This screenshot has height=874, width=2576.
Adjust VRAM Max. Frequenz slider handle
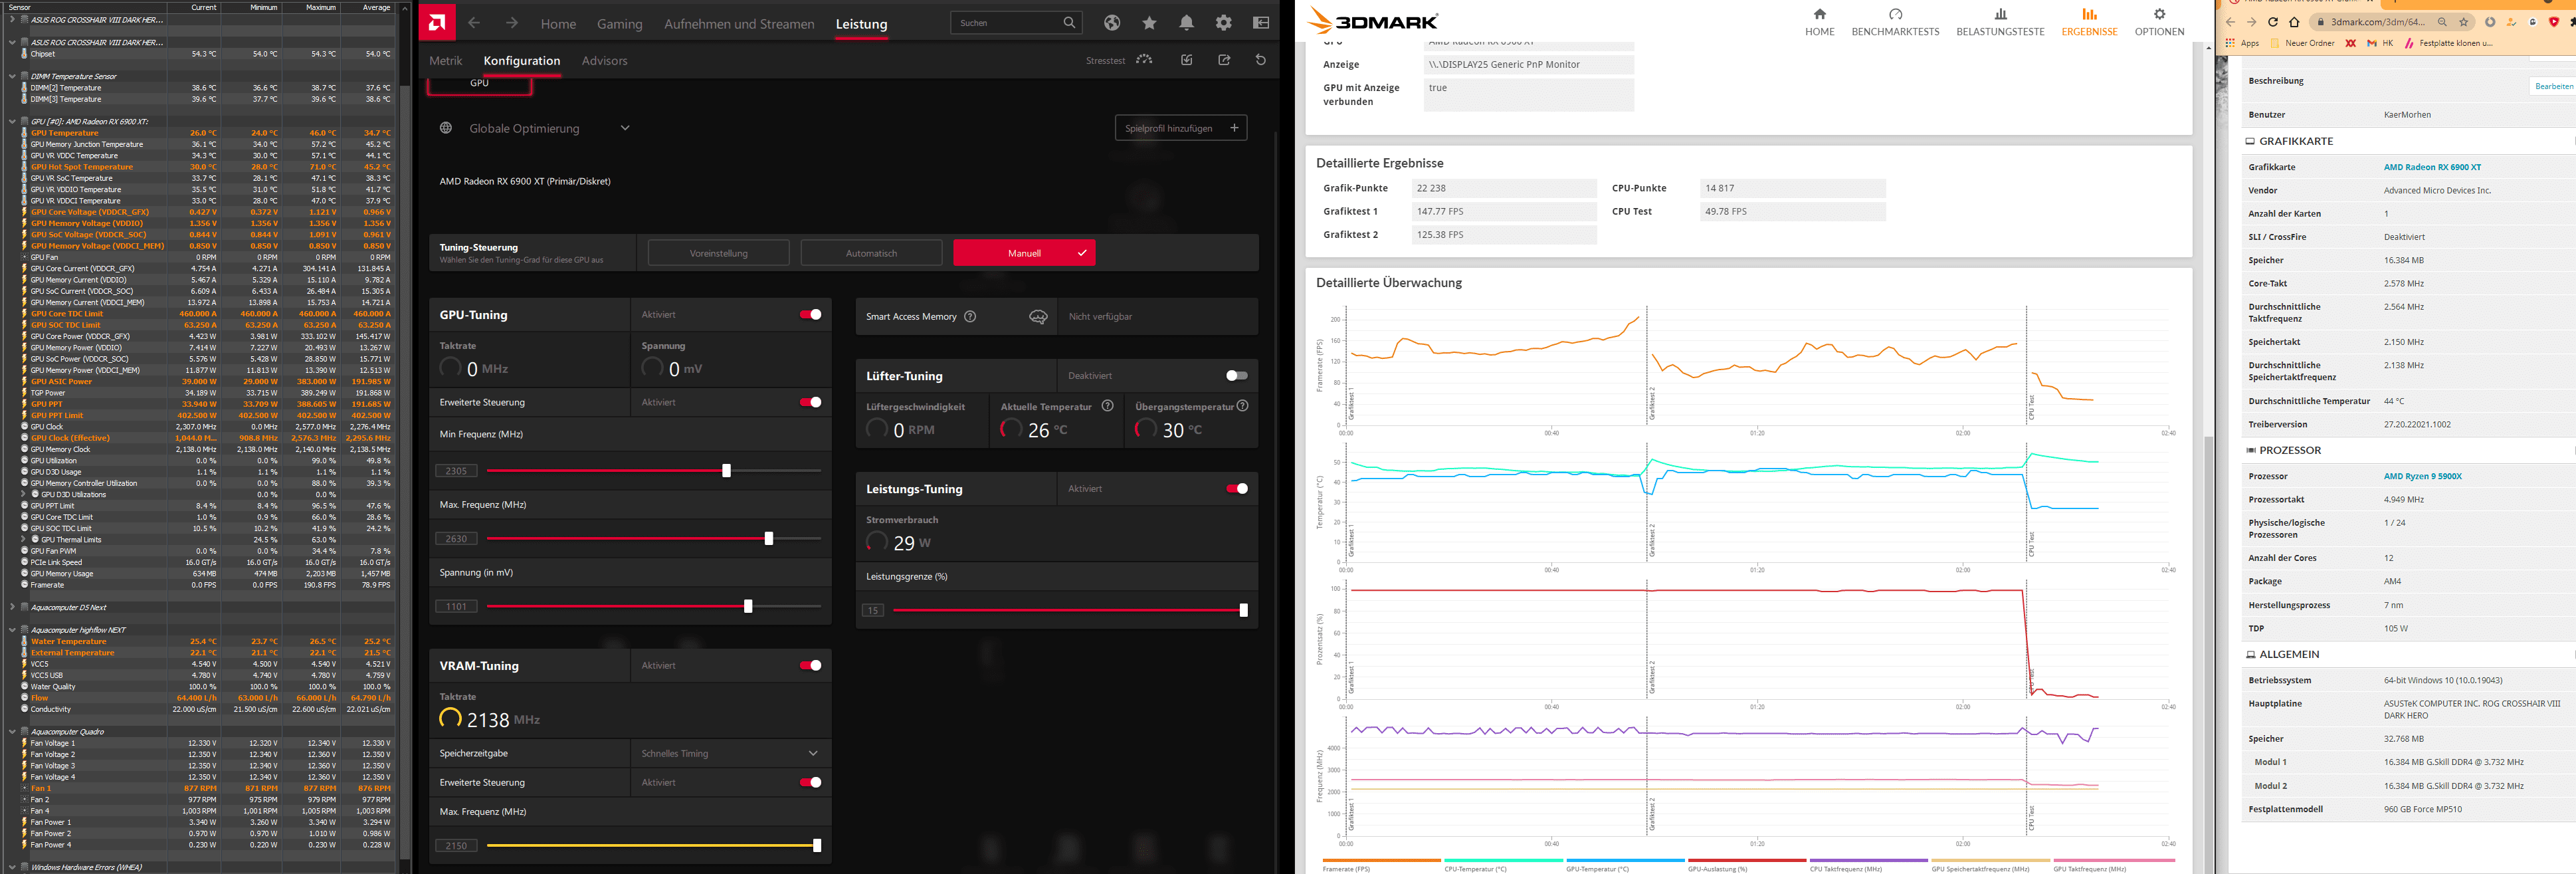coord(817,846)
